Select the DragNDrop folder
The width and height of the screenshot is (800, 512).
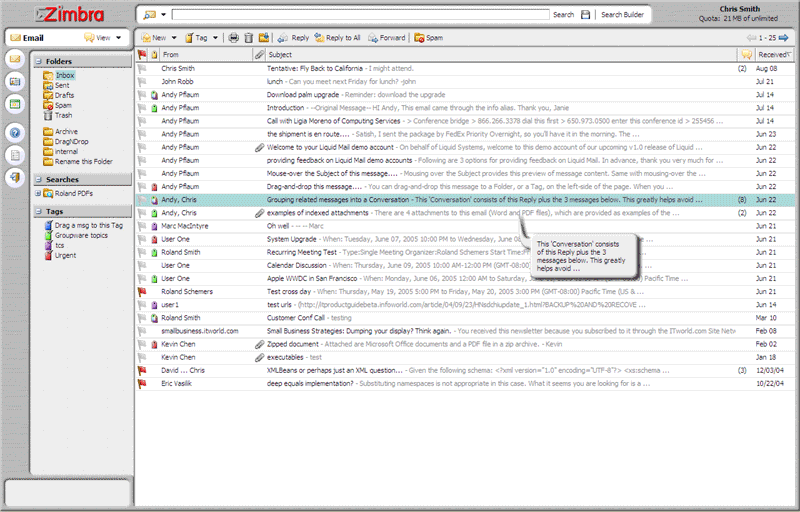click(x=71, y=142)
